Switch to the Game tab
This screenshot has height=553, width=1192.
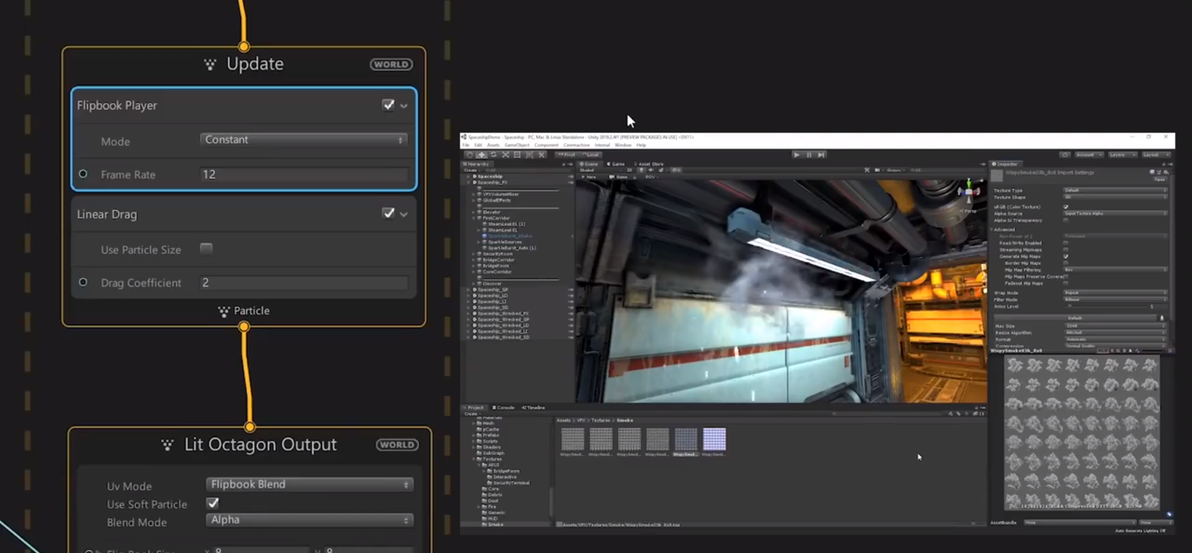tap(617, 164)
